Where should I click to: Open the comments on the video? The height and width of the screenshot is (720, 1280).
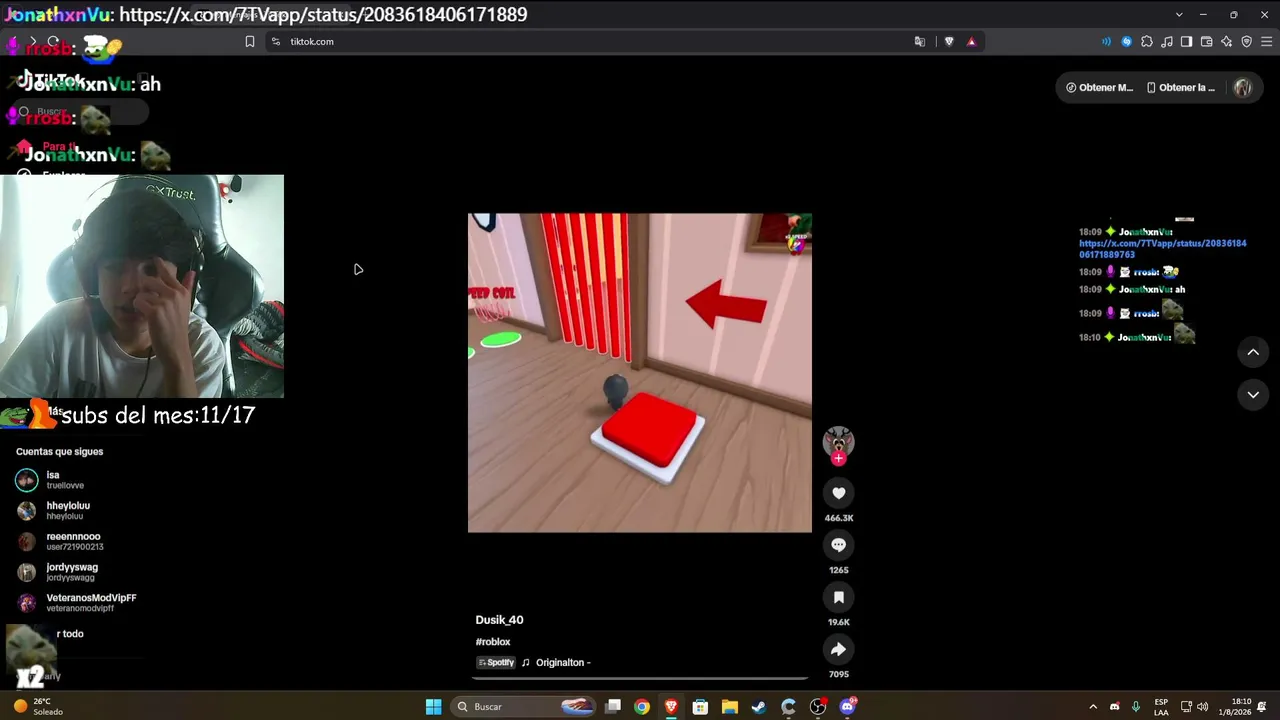838,545
